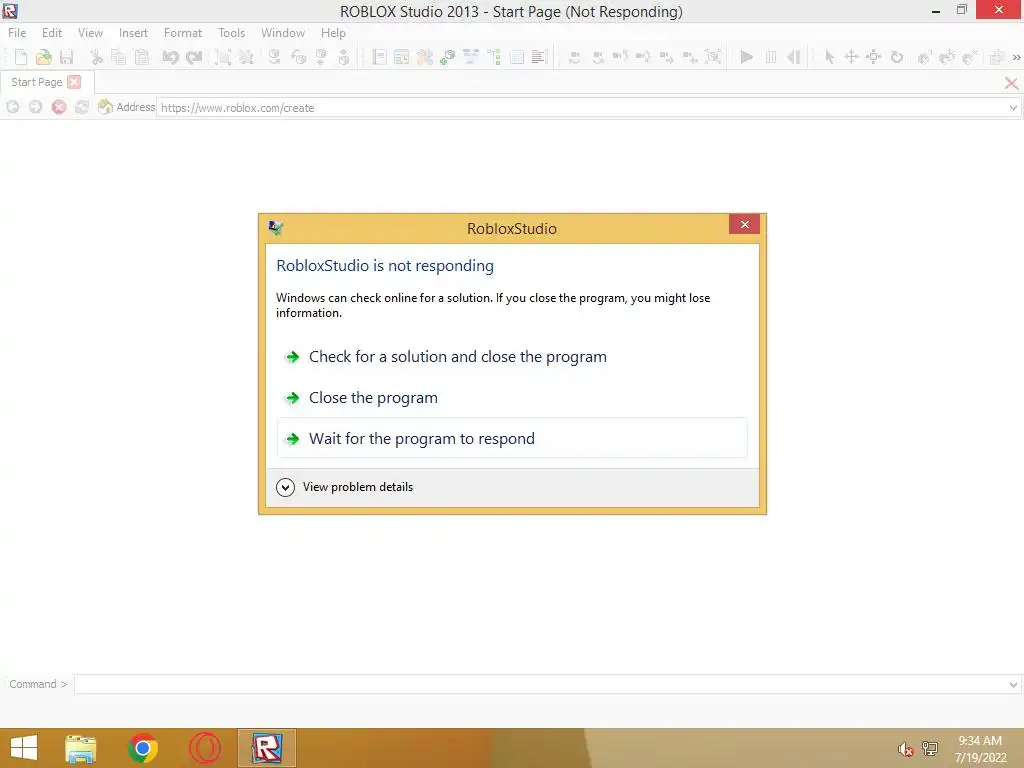Open File Explorer from the taskbar

click(x=81, y=748)
